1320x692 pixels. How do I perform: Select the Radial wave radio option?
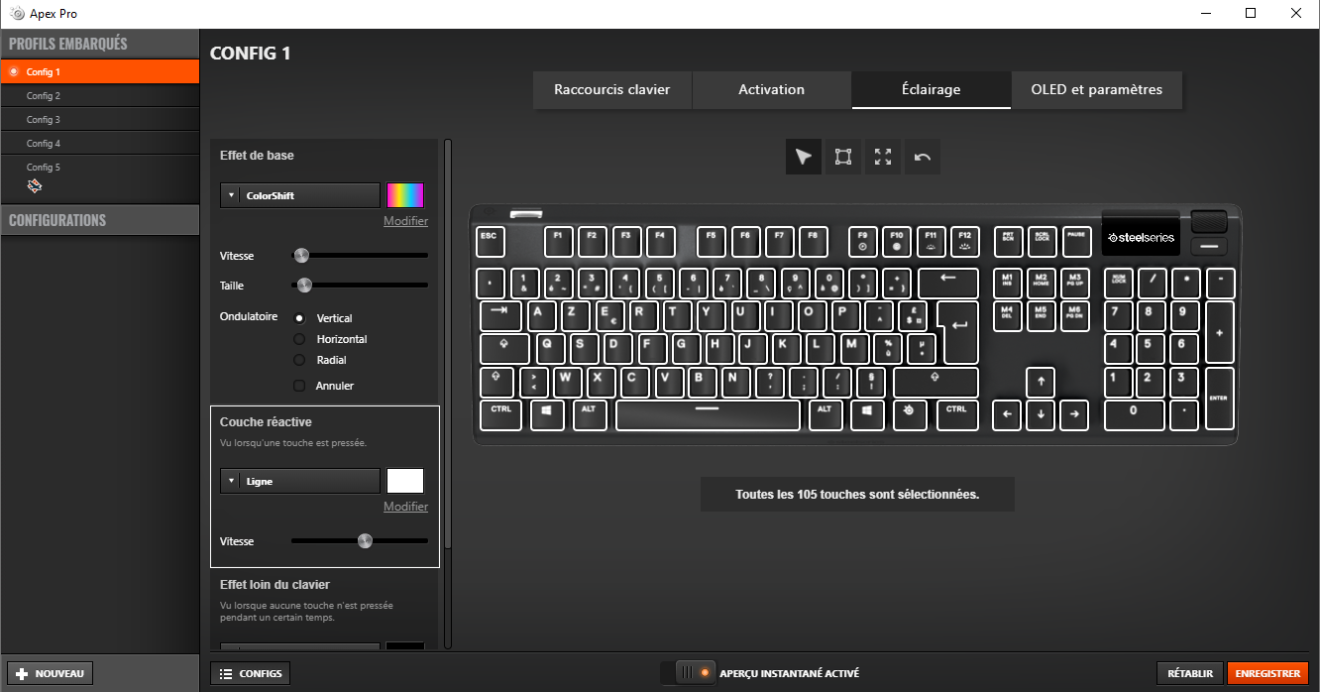coord(299,360)
